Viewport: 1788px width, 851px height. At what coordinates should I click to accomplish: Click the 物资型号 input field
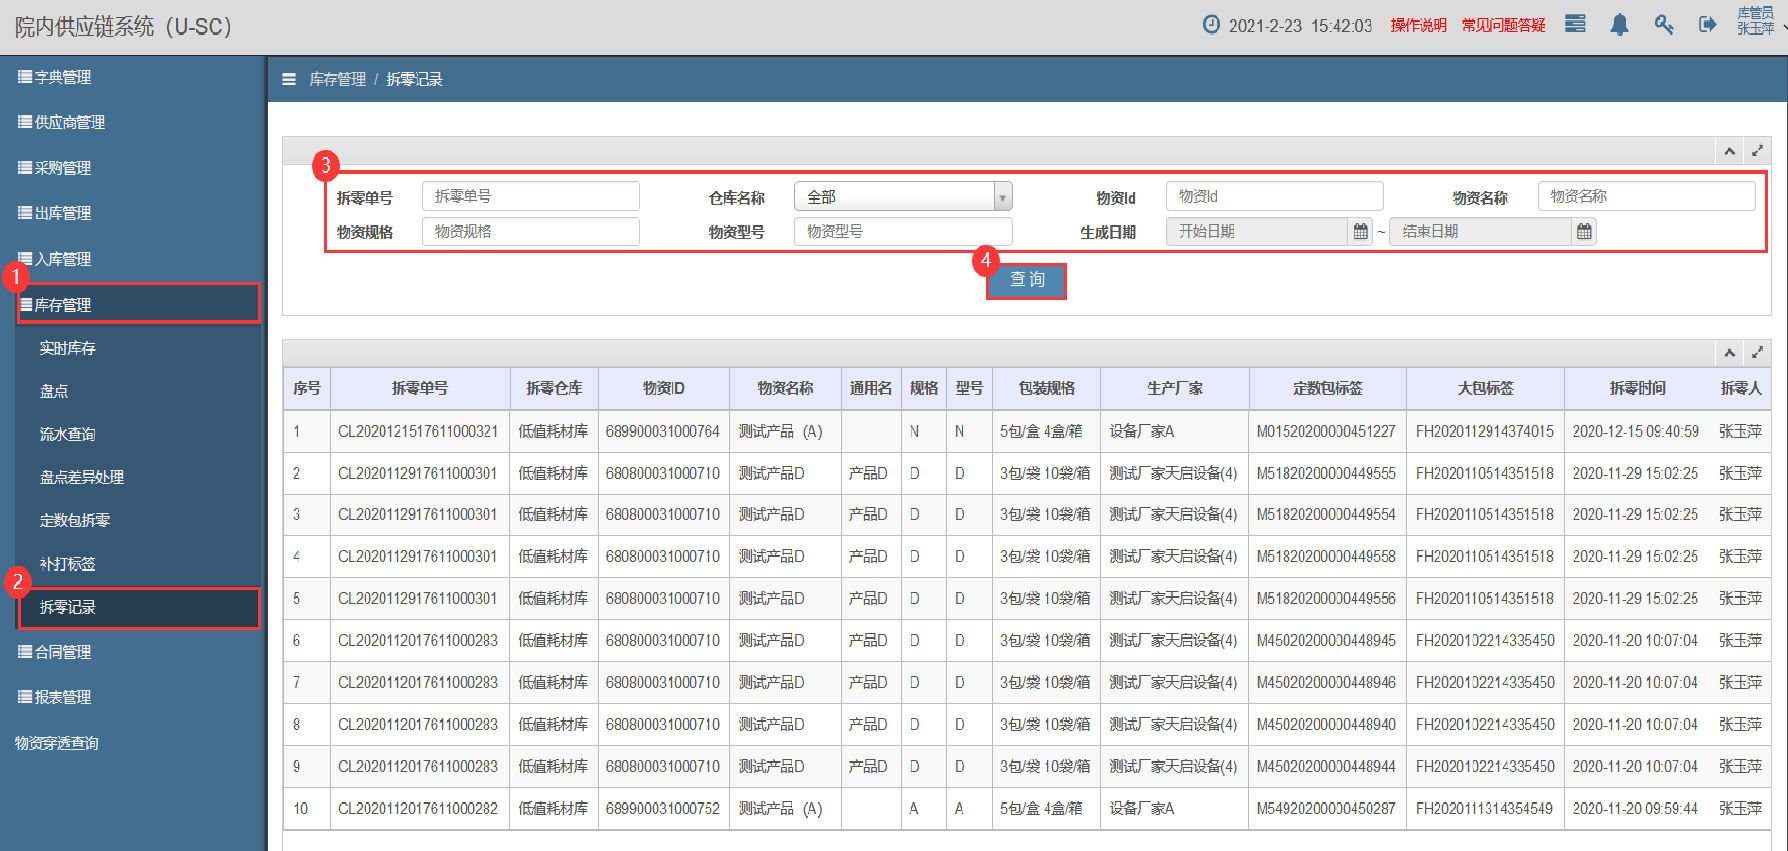[x=903, y=231]
